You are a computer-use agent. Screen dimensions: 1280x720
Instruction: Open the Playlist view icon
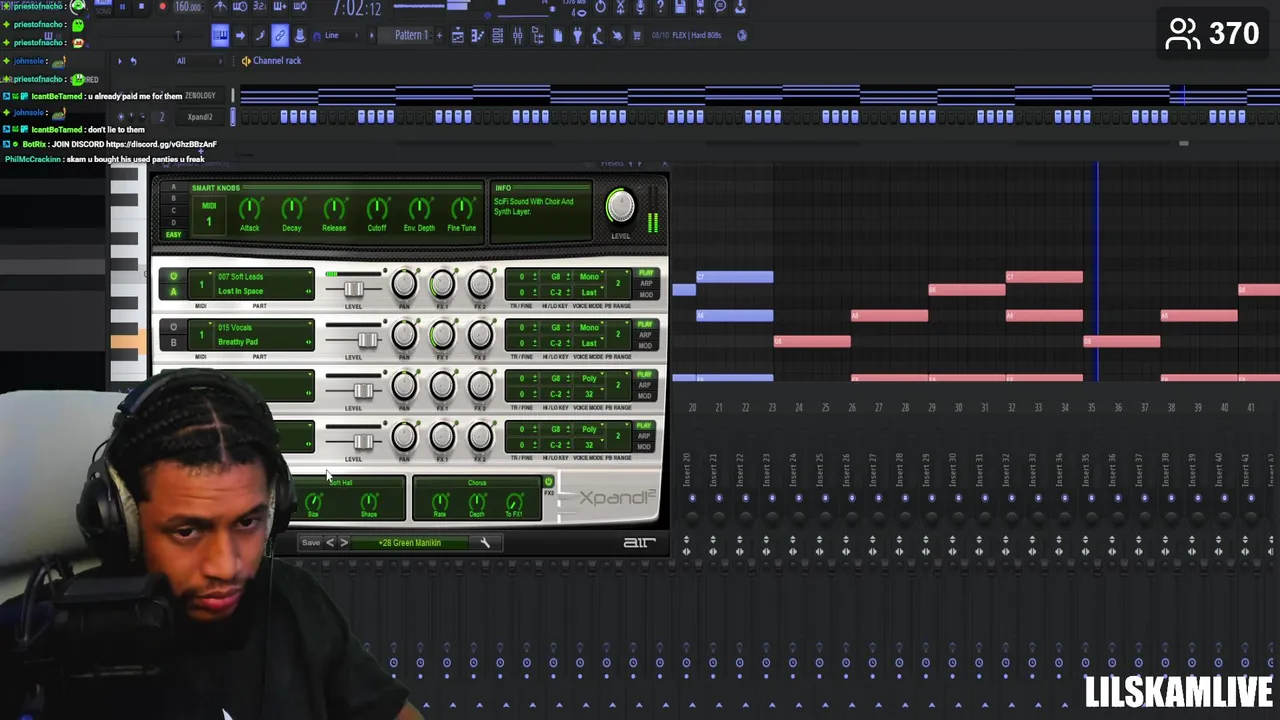pyautogui.click(x=458, y=35)
